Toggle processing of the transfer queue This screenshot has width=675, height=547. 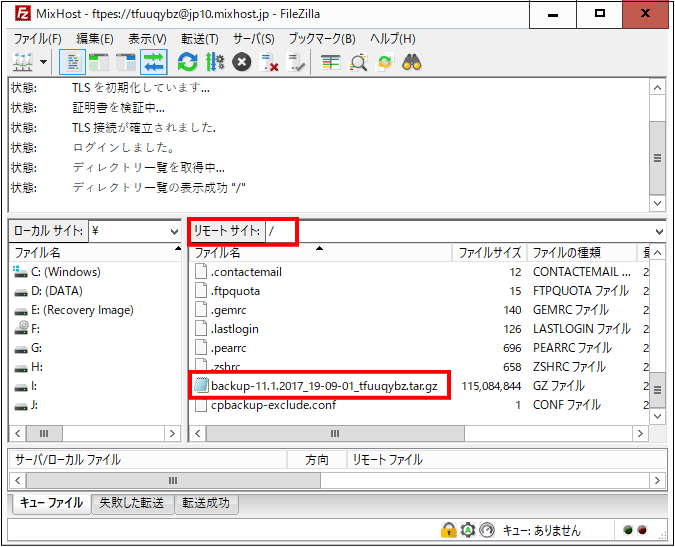click(214, 62)
